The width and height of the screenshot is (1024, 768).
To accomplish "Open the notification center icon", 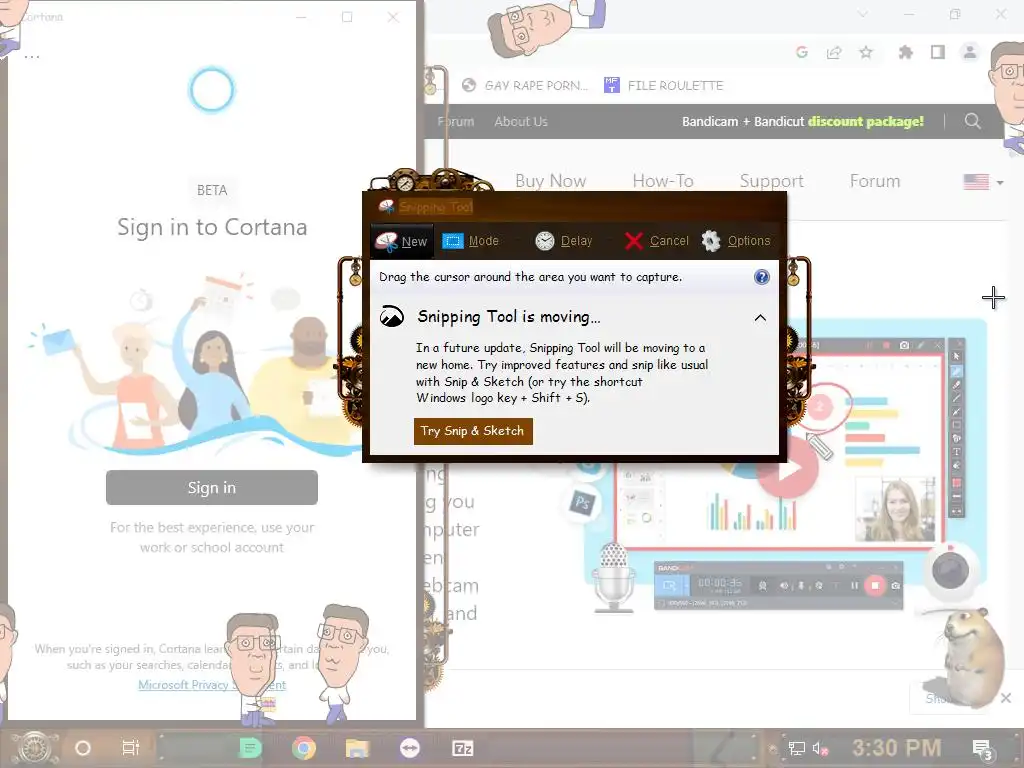I will pos(982,750).
